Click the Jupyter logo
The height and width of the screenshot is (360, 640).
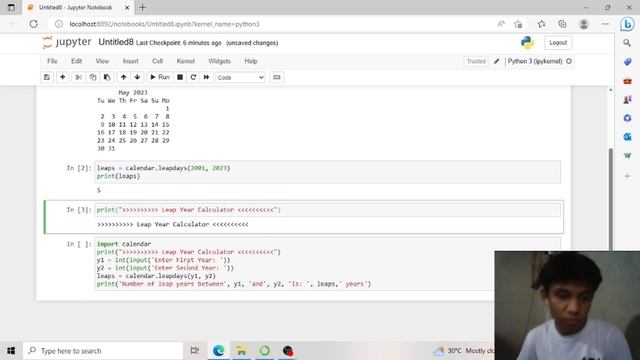pyautogui.click(x=67, y=42)
